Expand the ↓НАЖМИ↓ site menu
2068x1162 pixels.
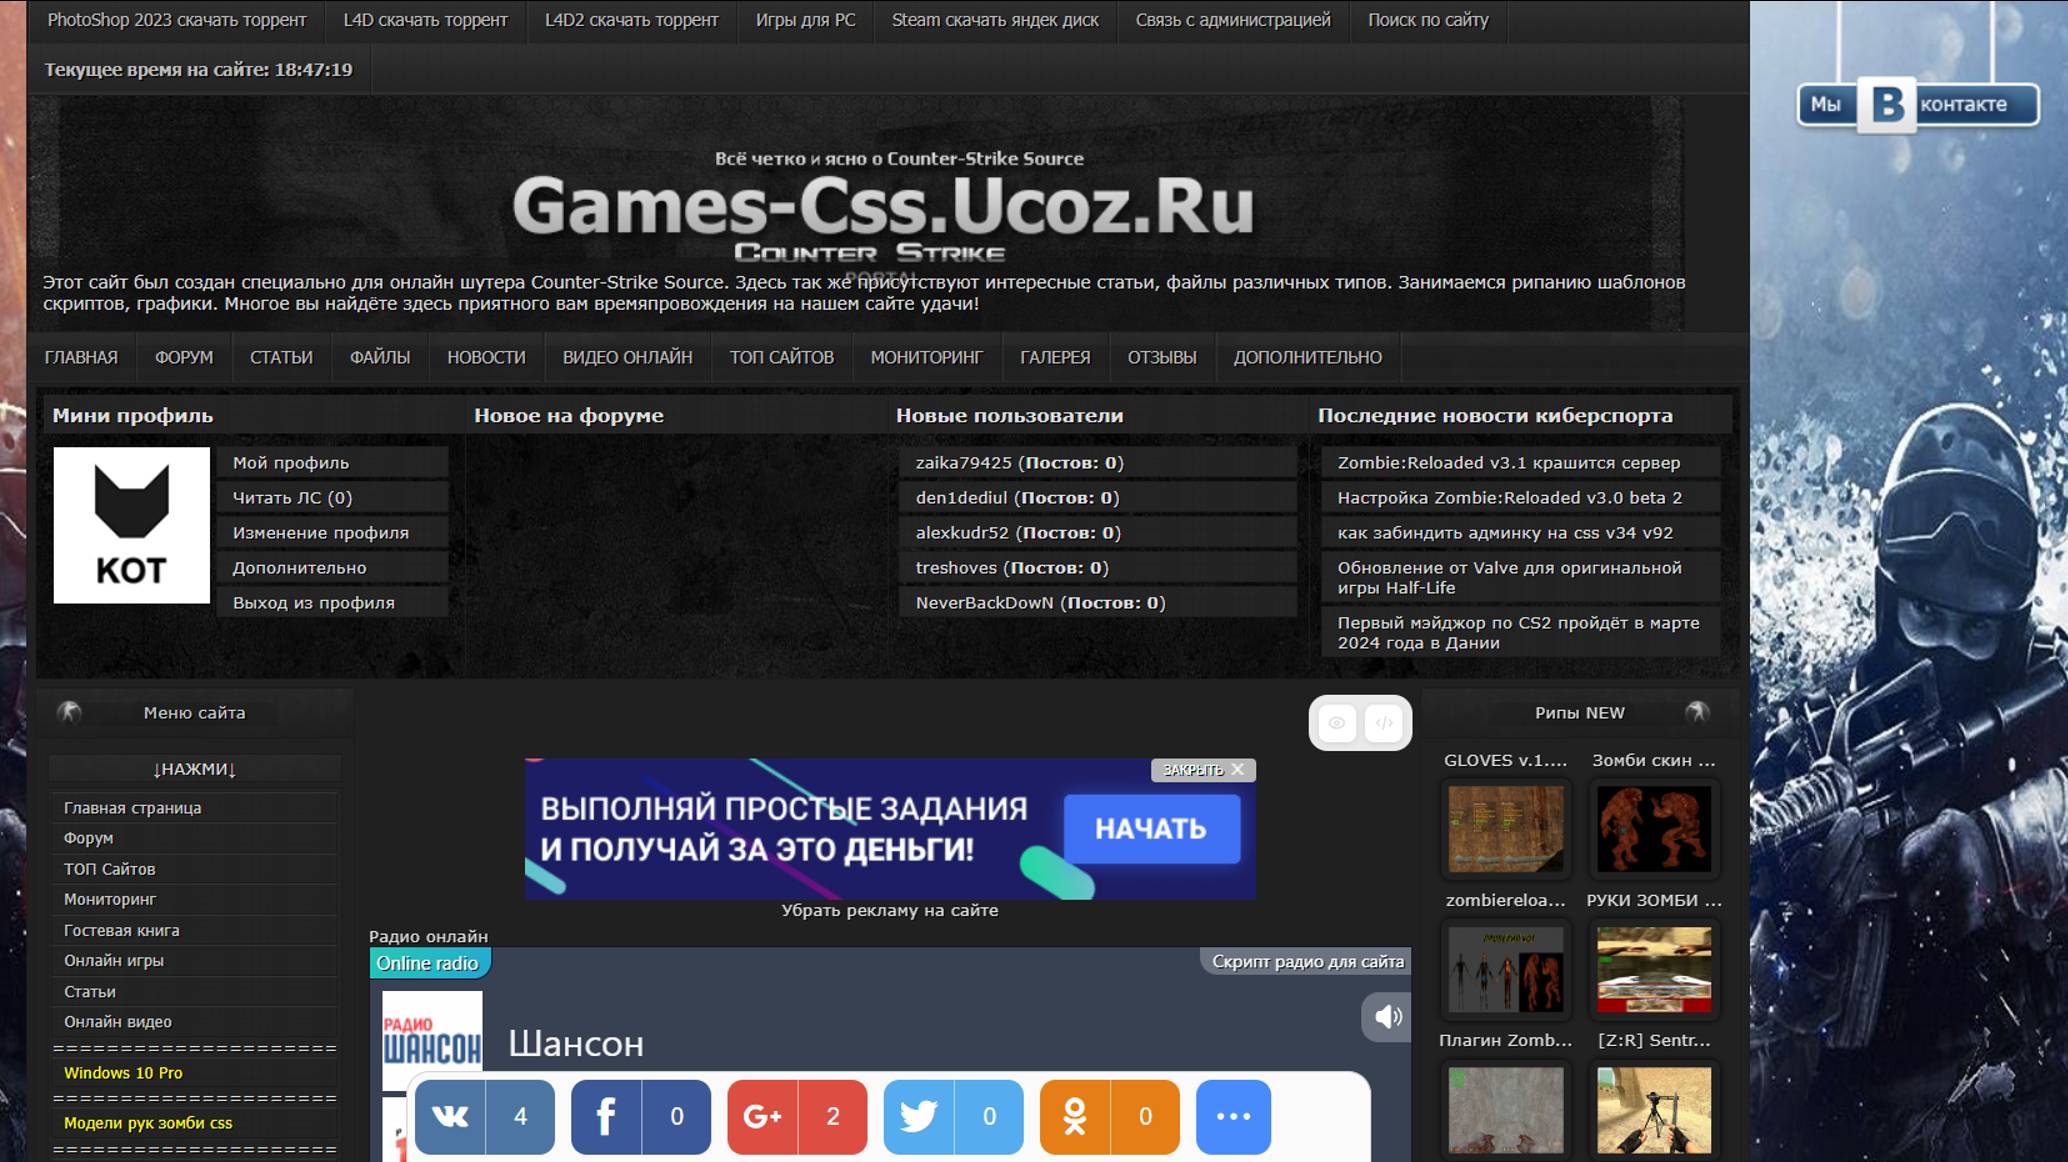[x=194, y=768]
